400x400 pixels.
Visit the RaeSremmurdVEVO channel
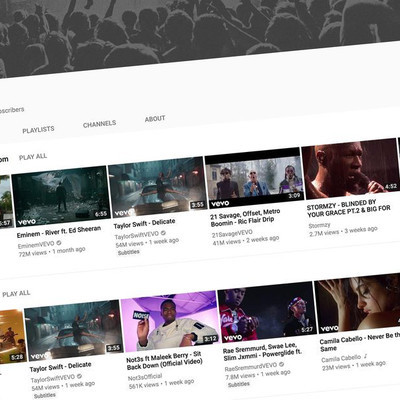pyautogui.click(x=251, y=367)
